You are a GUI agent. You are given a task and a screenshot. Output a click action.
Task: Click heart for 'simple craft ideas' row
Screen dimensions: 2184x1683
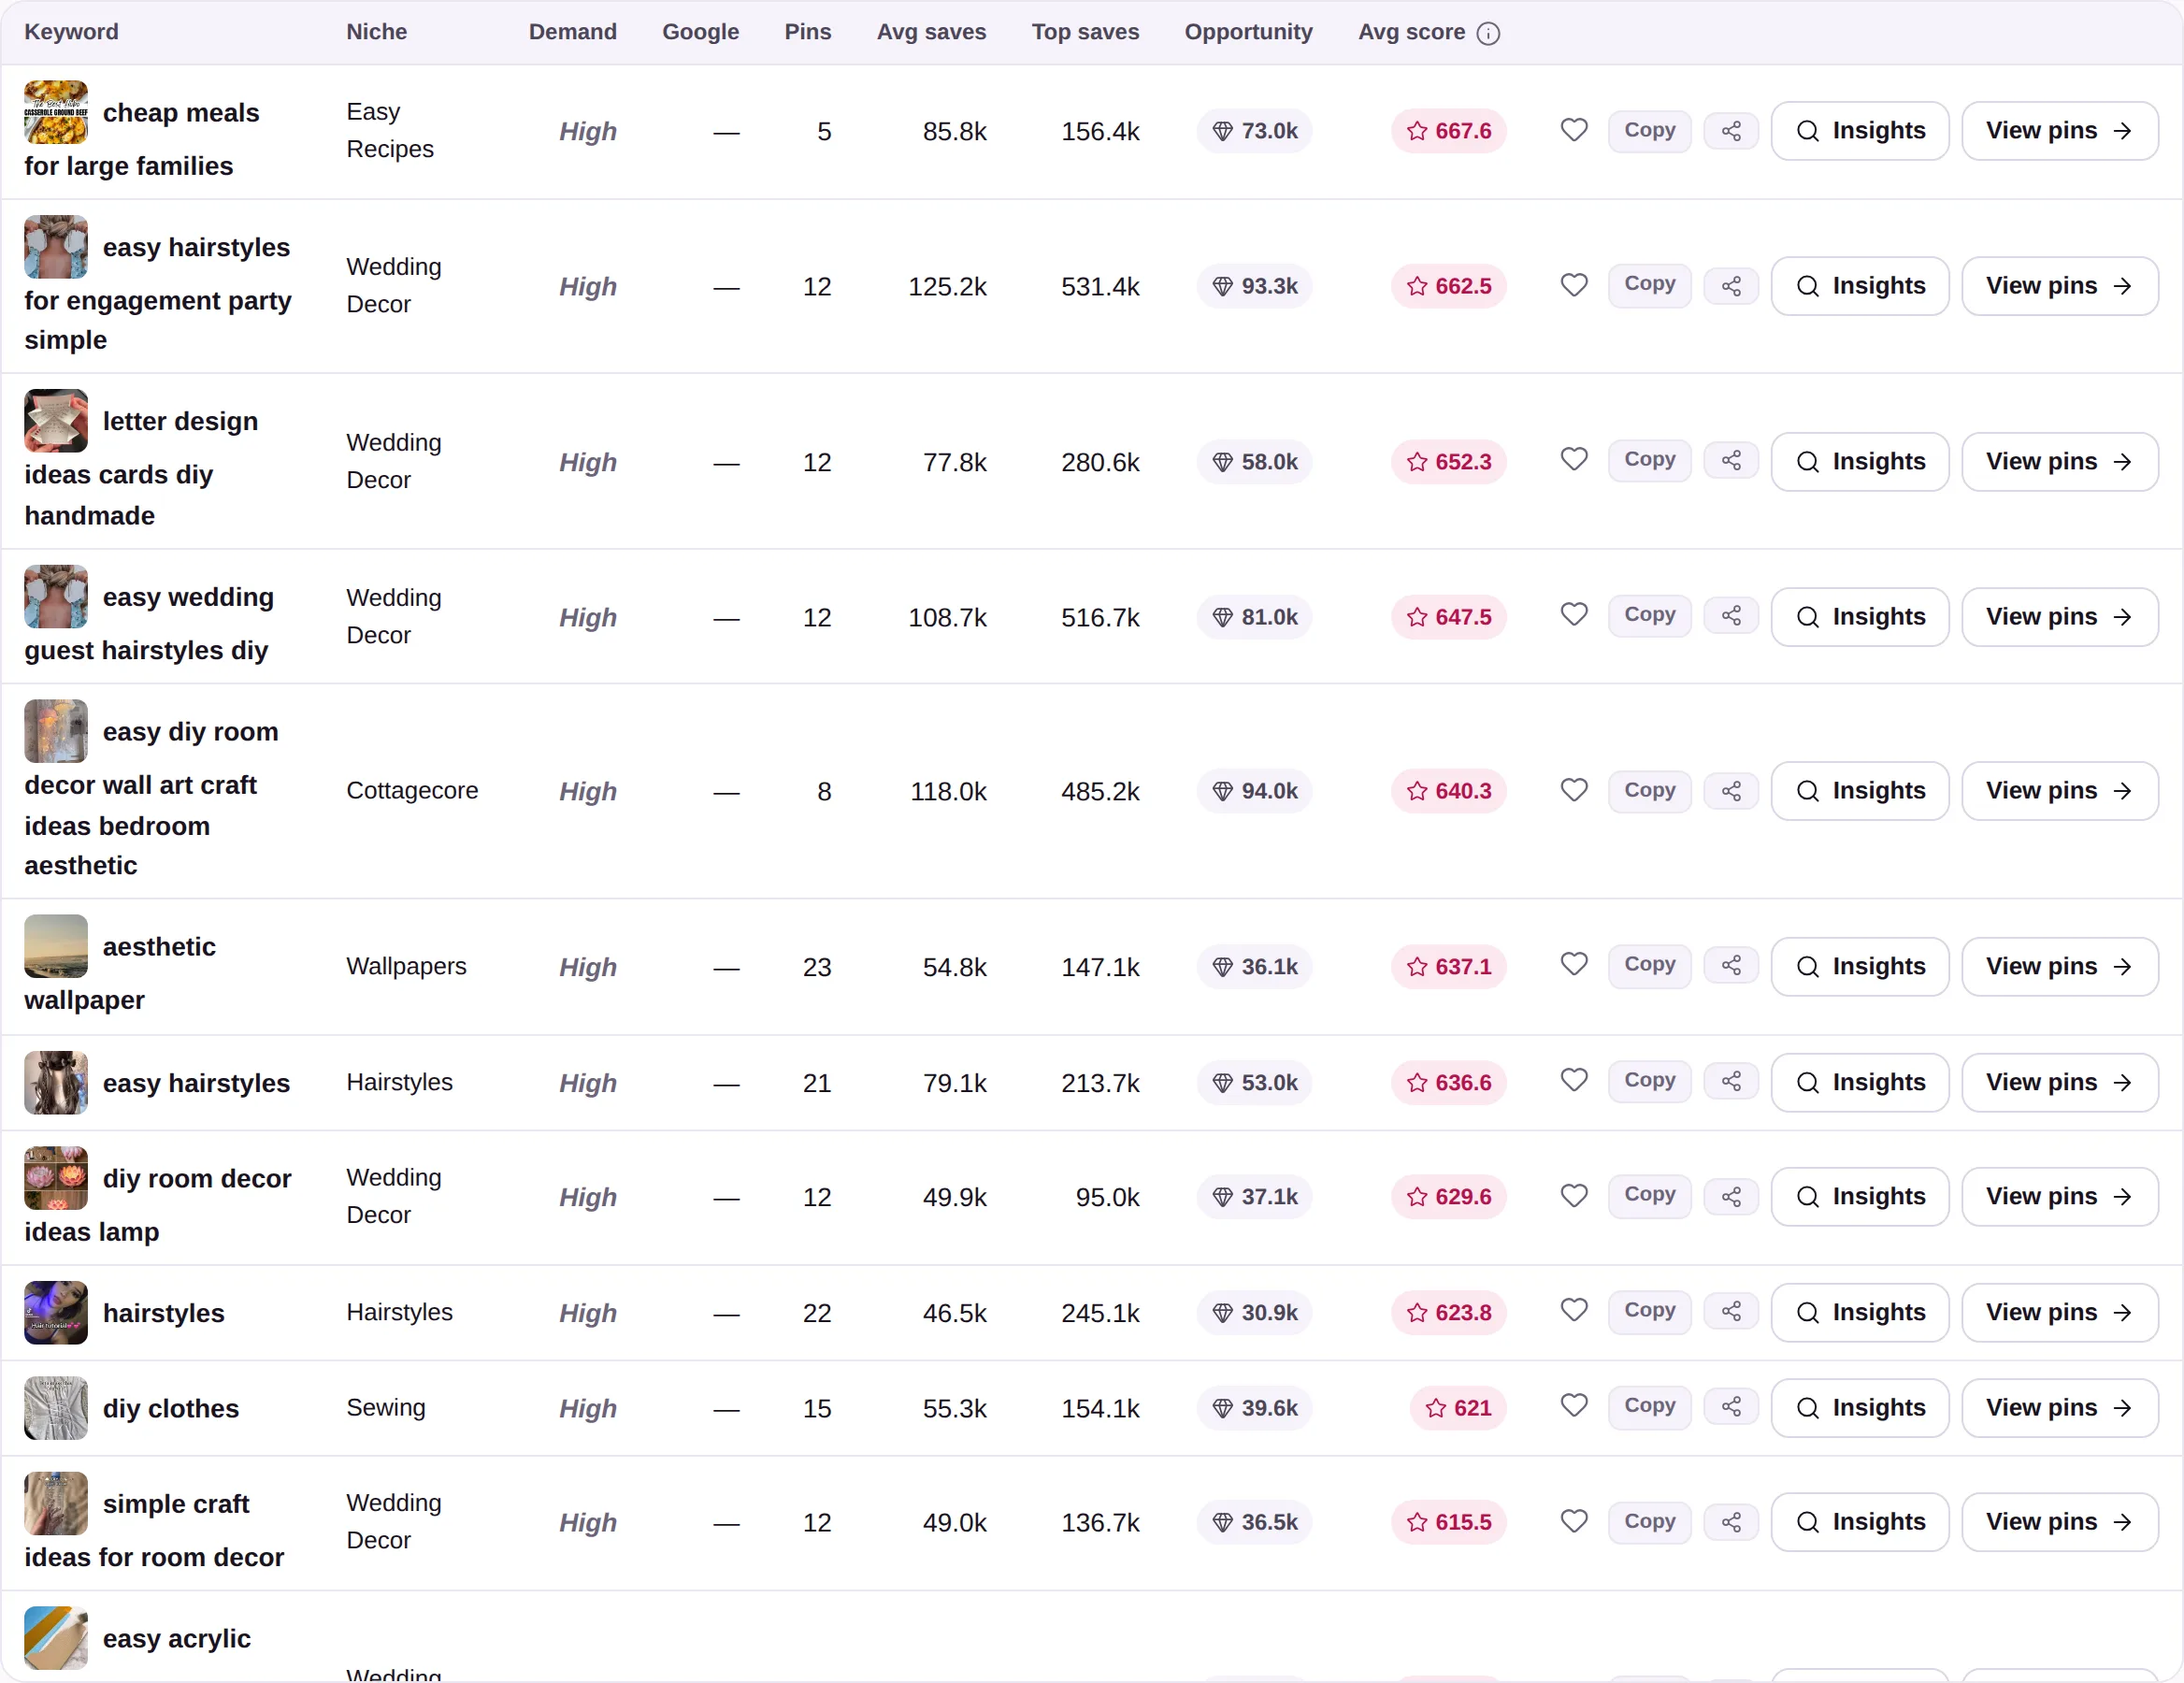pyautogui.click(x=1574, y=1521)
